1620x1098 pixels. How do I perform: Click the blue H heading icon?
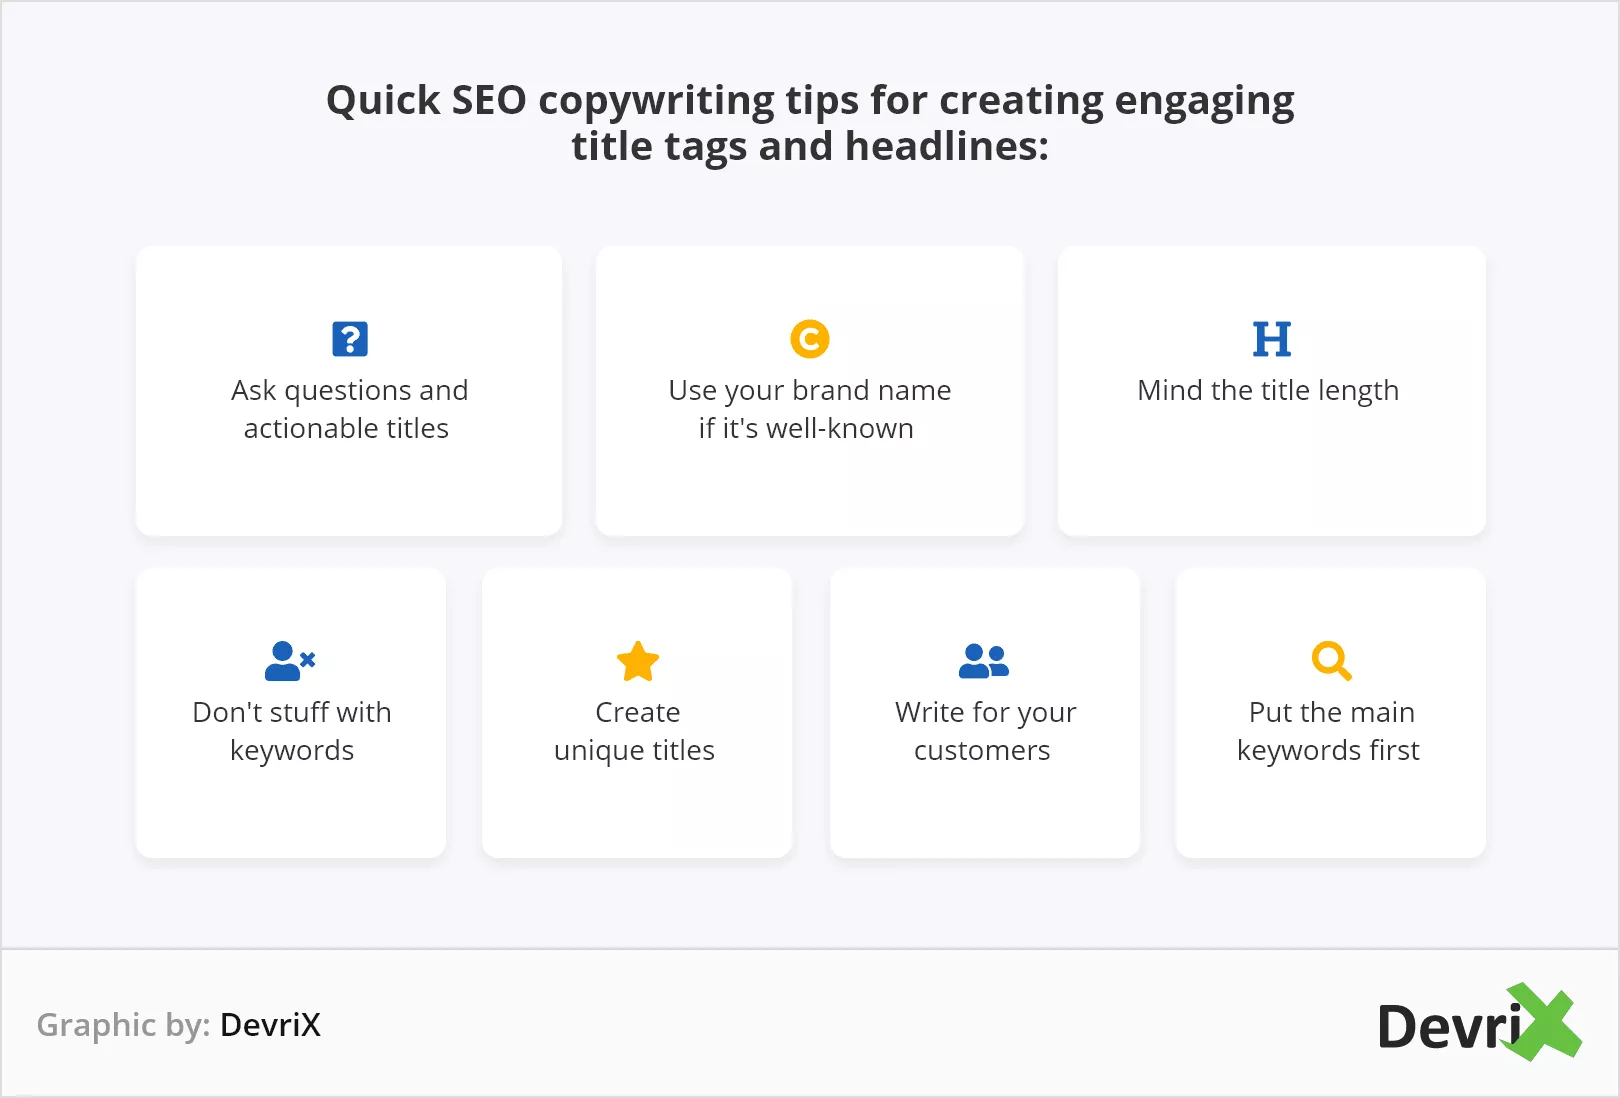coord(1272,339)
